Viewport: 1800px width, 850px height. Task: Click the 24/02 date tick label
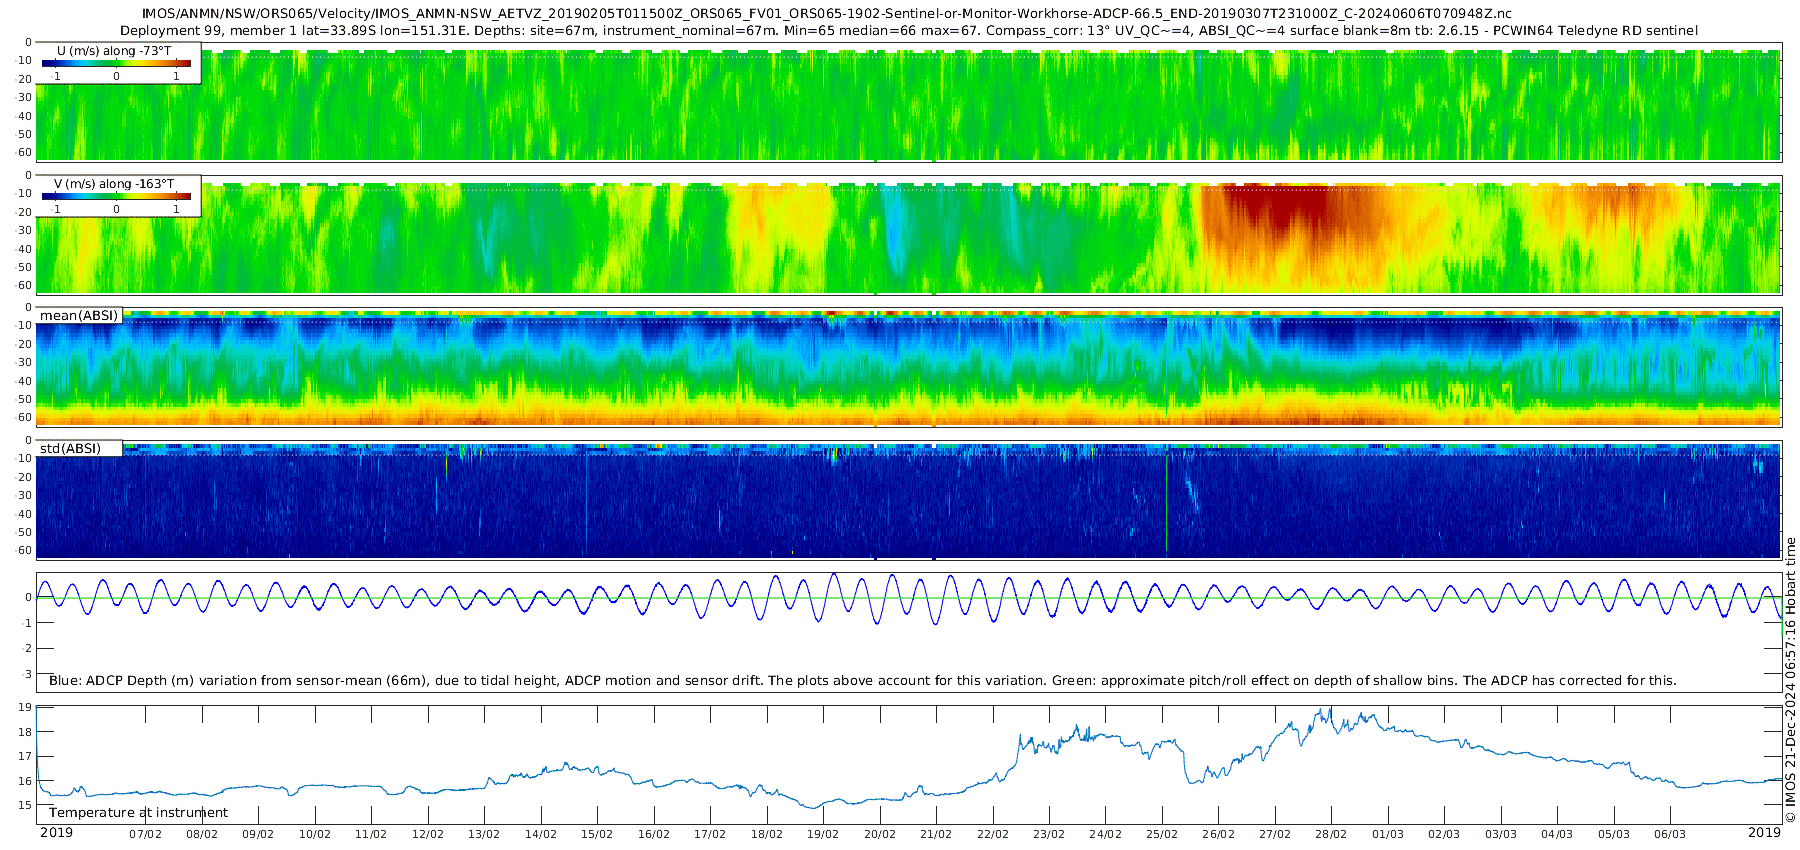tap(1105, 834)
